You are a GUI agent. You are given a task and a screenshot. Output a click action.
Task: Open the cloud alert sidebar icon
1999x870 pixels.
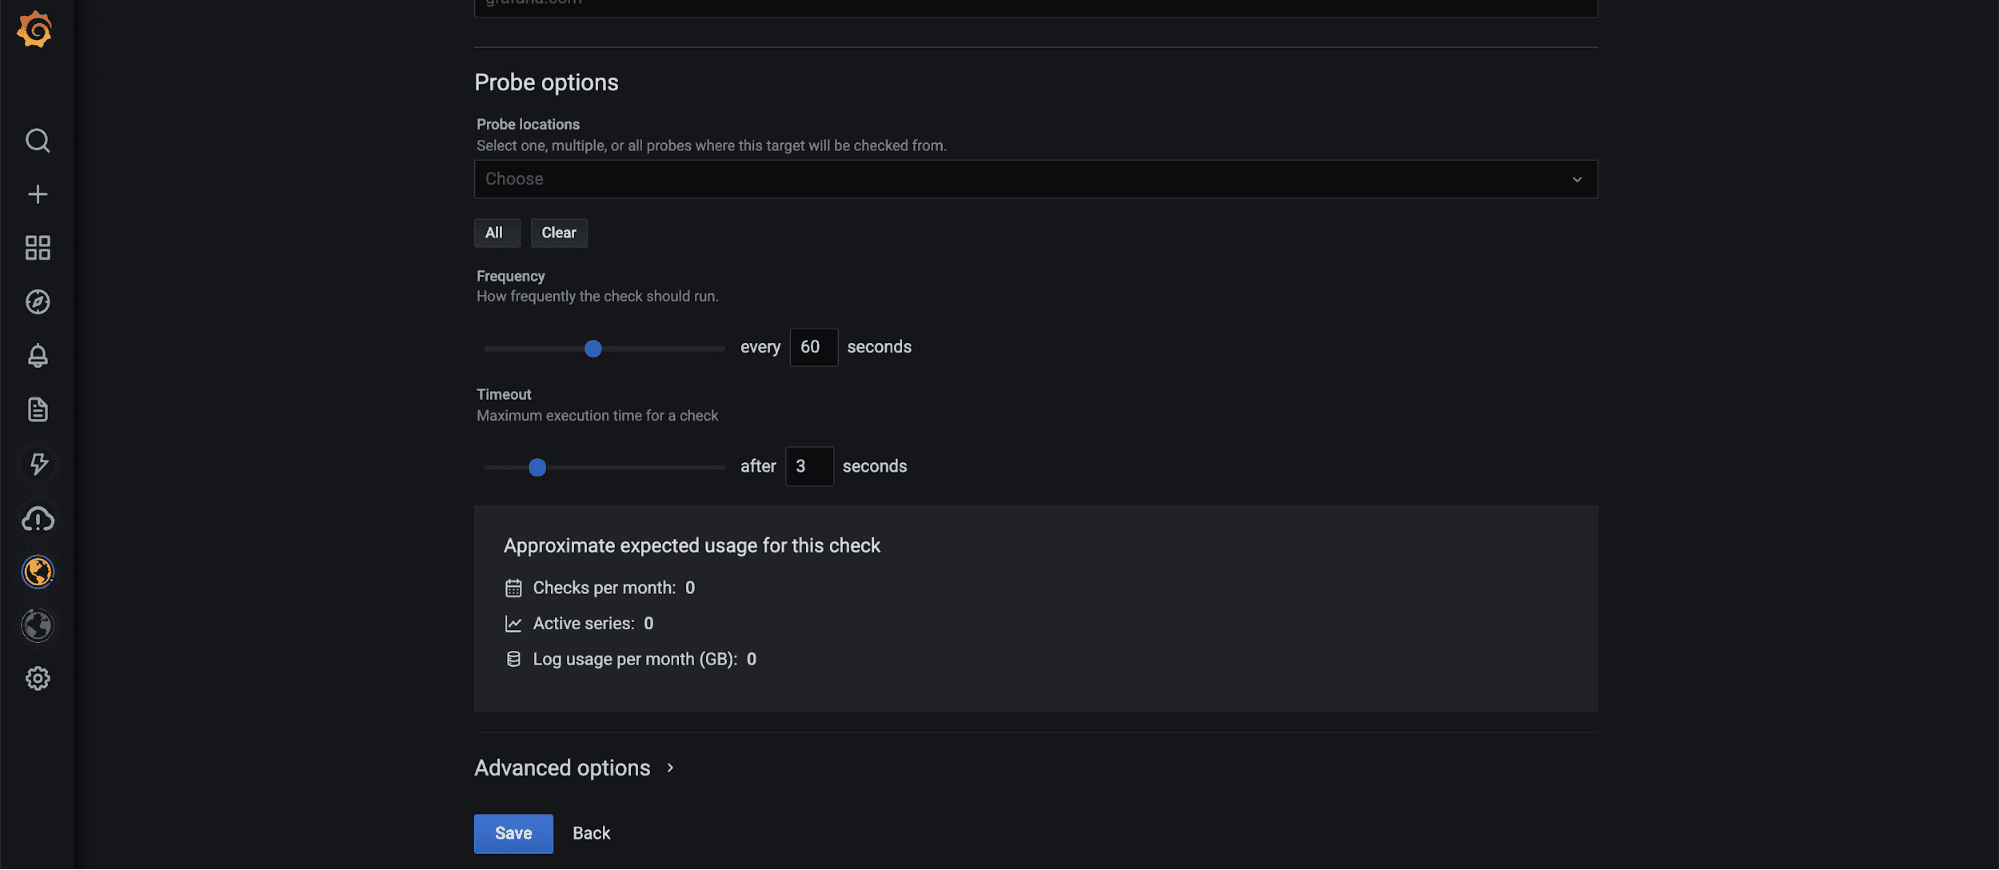pyautogui.click(x=38, y=519)
